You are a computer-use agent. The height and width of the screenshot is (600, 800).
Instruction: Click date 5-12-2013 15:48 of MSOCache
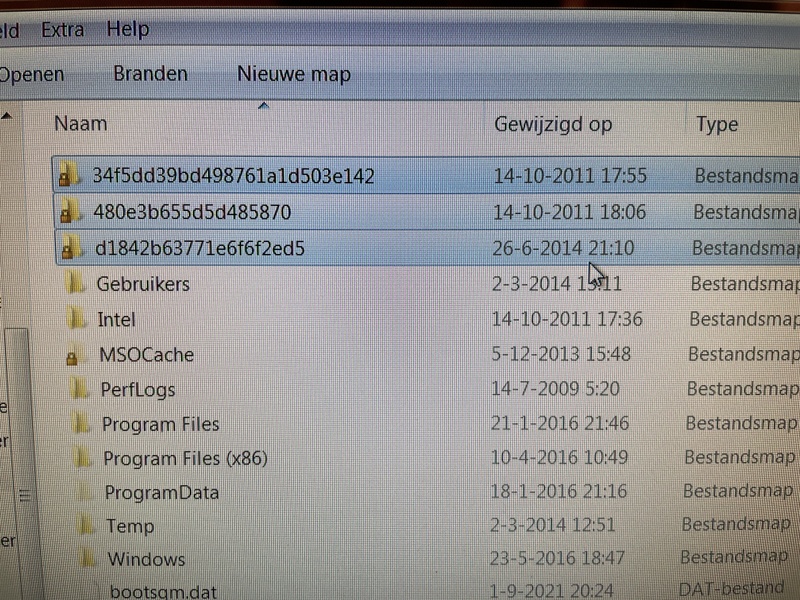click(561, 354)
